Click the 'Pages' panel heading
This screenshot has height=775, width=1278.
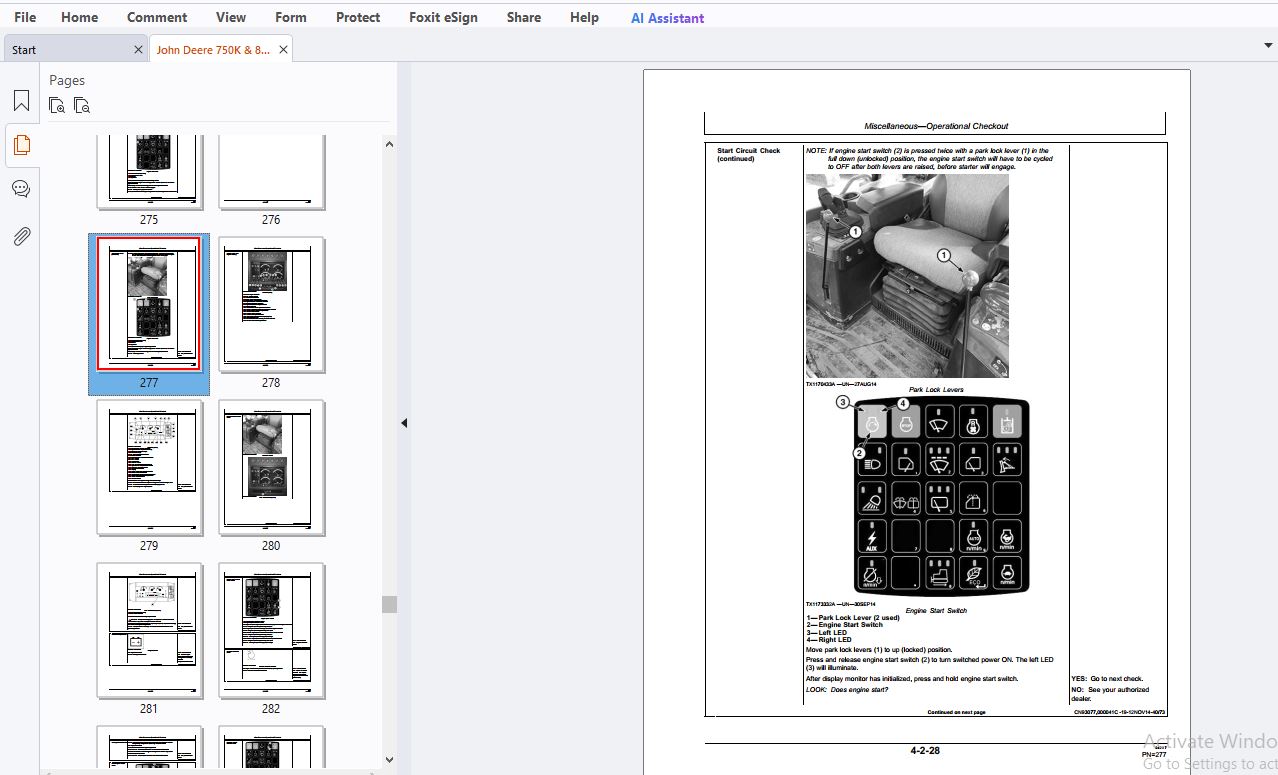67,80
